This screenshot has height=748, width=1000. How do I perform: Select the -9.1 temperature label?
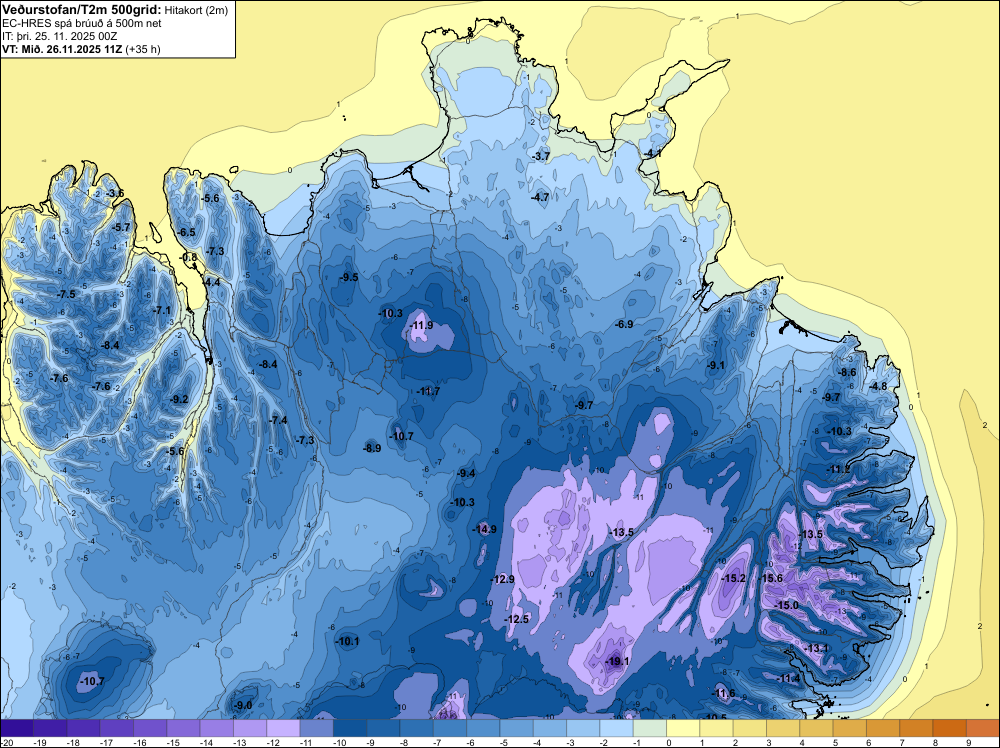pos(716,365)
